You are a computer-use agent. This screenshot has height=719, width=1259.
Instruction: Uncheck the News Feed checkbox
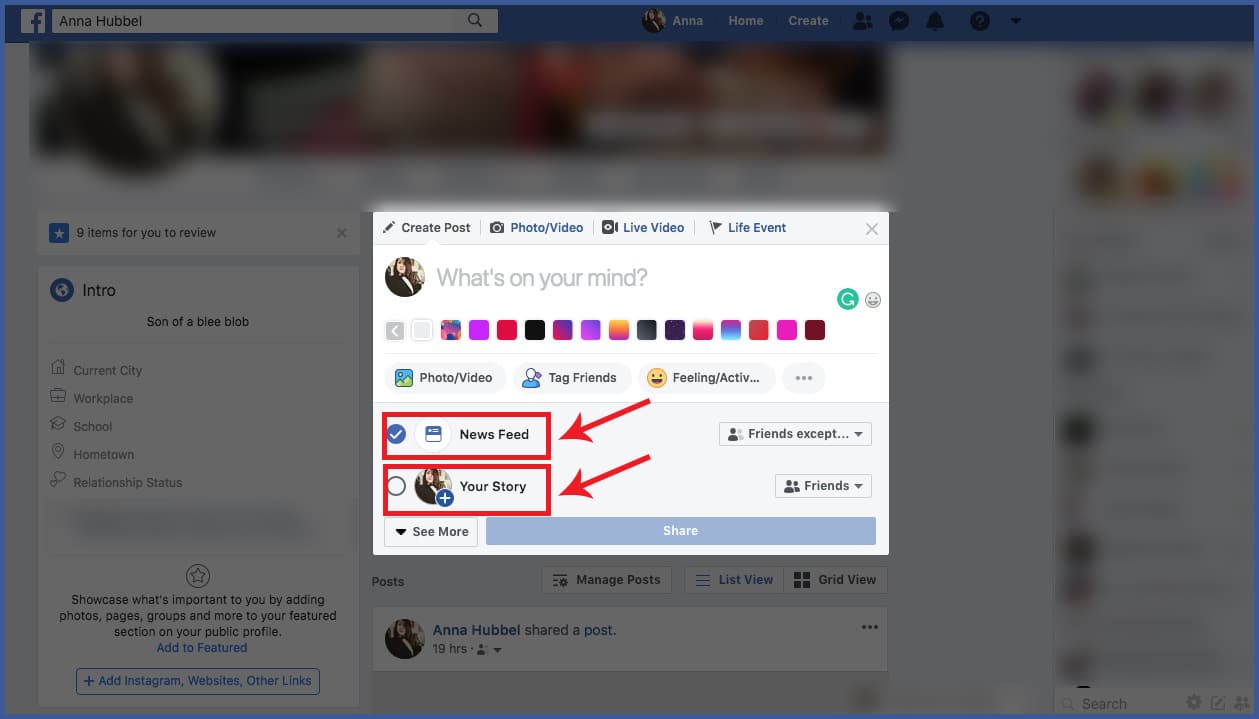click(396, 434)
